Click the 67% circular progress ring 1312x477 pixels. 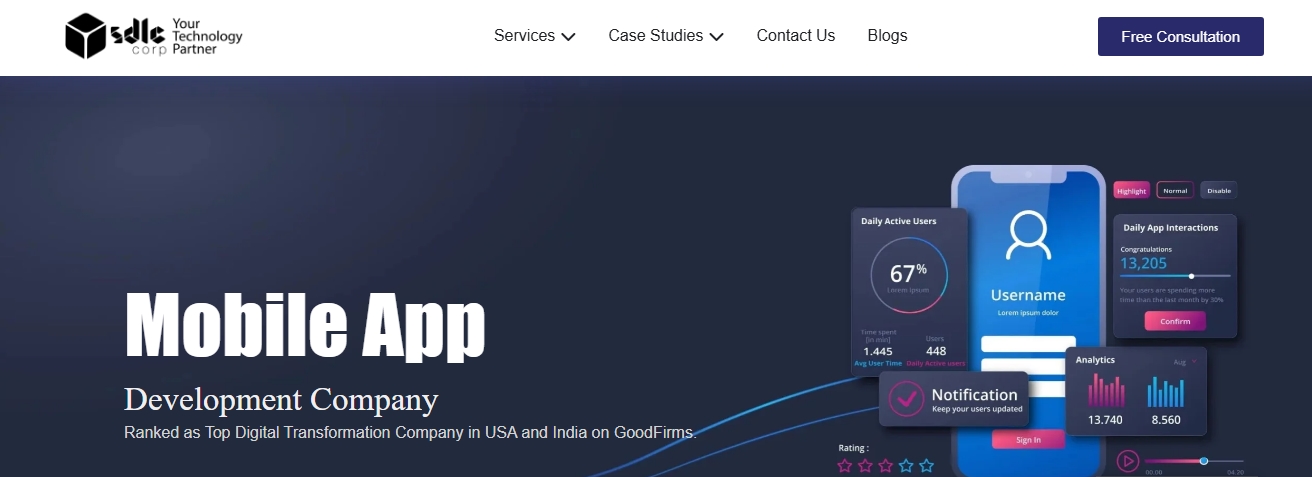pyautogui.click(x=908, y=276)
